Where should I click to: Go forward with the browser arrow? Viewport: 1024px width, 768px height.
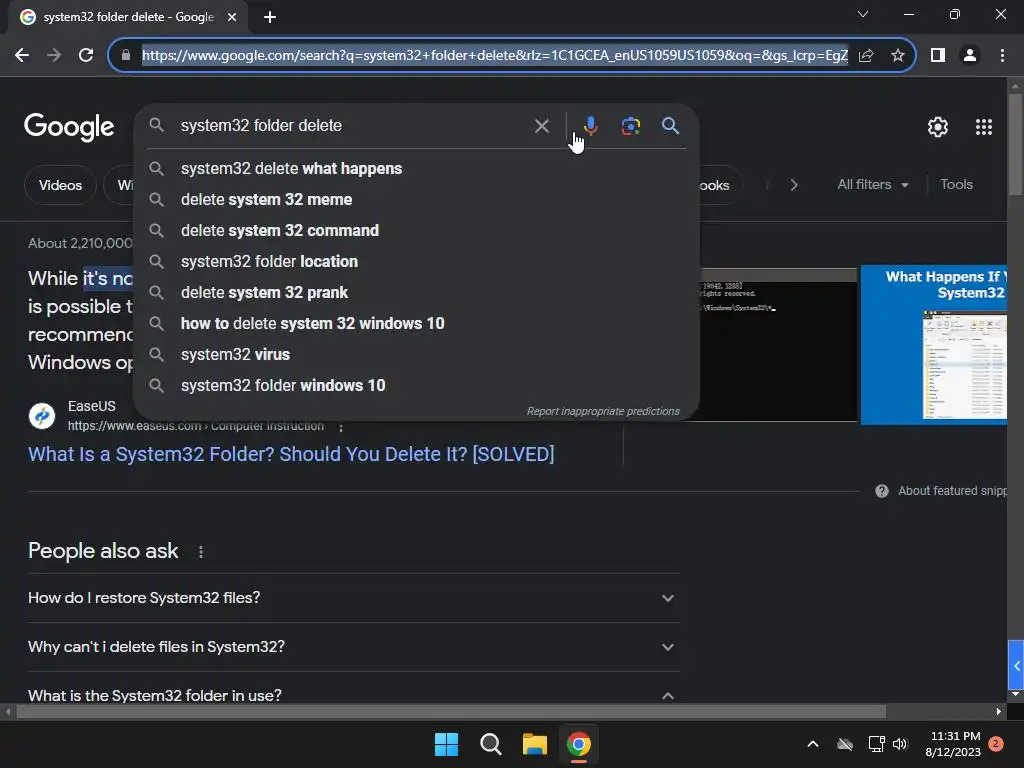(x=54, y=56)
